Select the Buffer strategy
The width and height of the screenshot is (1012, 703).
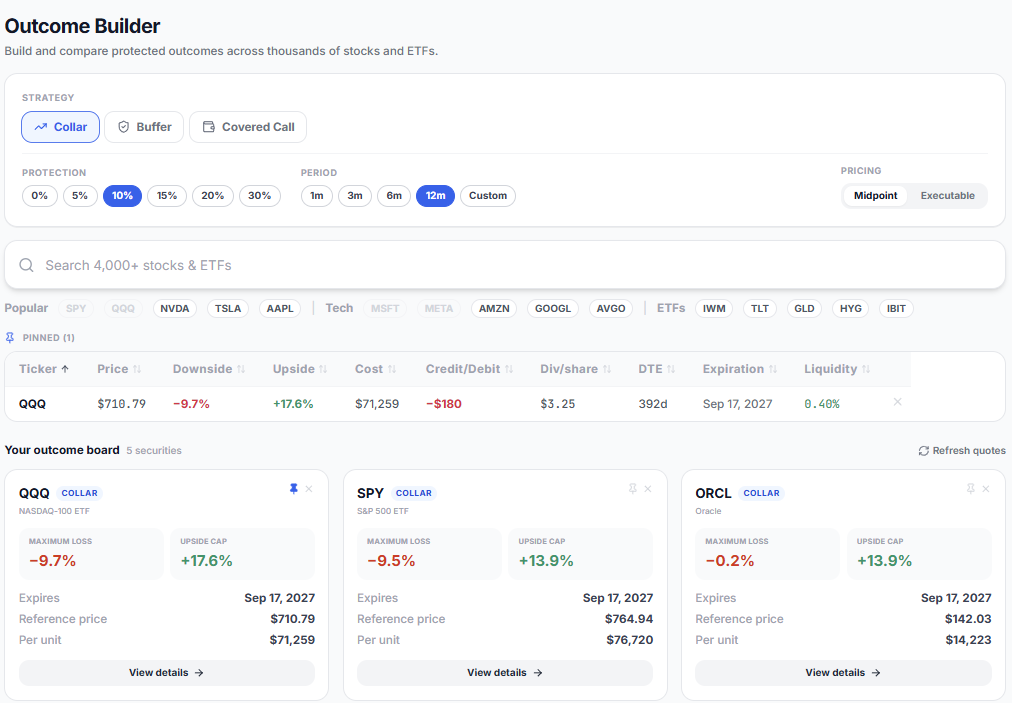144,127
